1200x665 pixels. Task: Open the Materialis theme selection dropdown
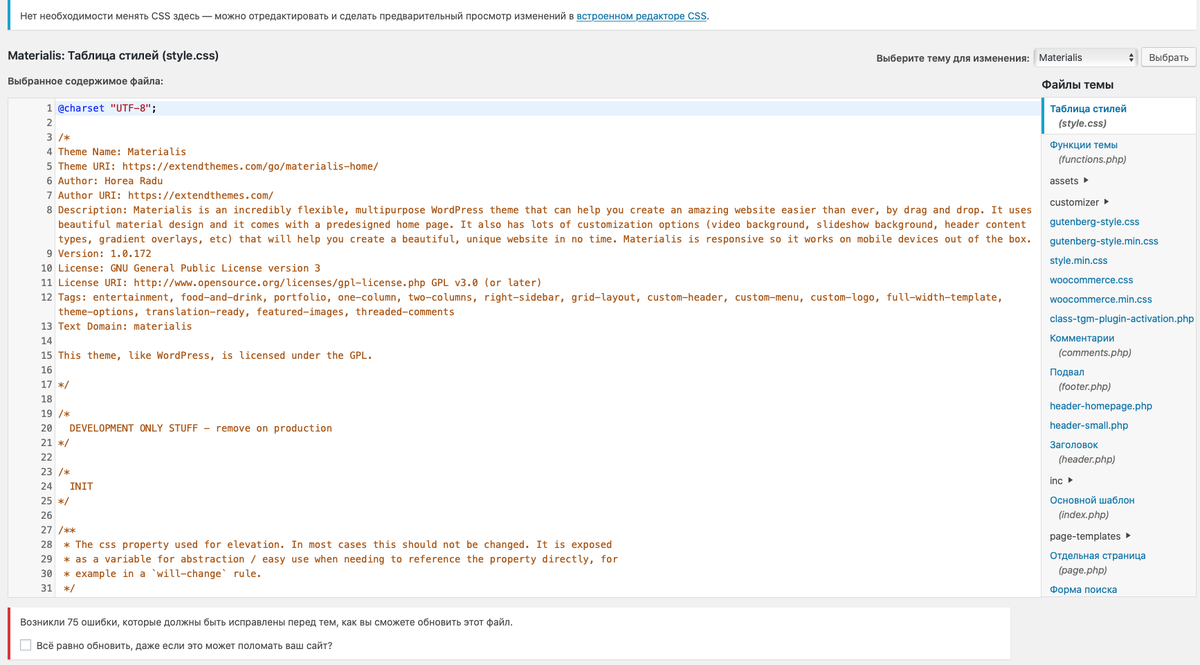pyautogui.click(x=1086, y=58)
